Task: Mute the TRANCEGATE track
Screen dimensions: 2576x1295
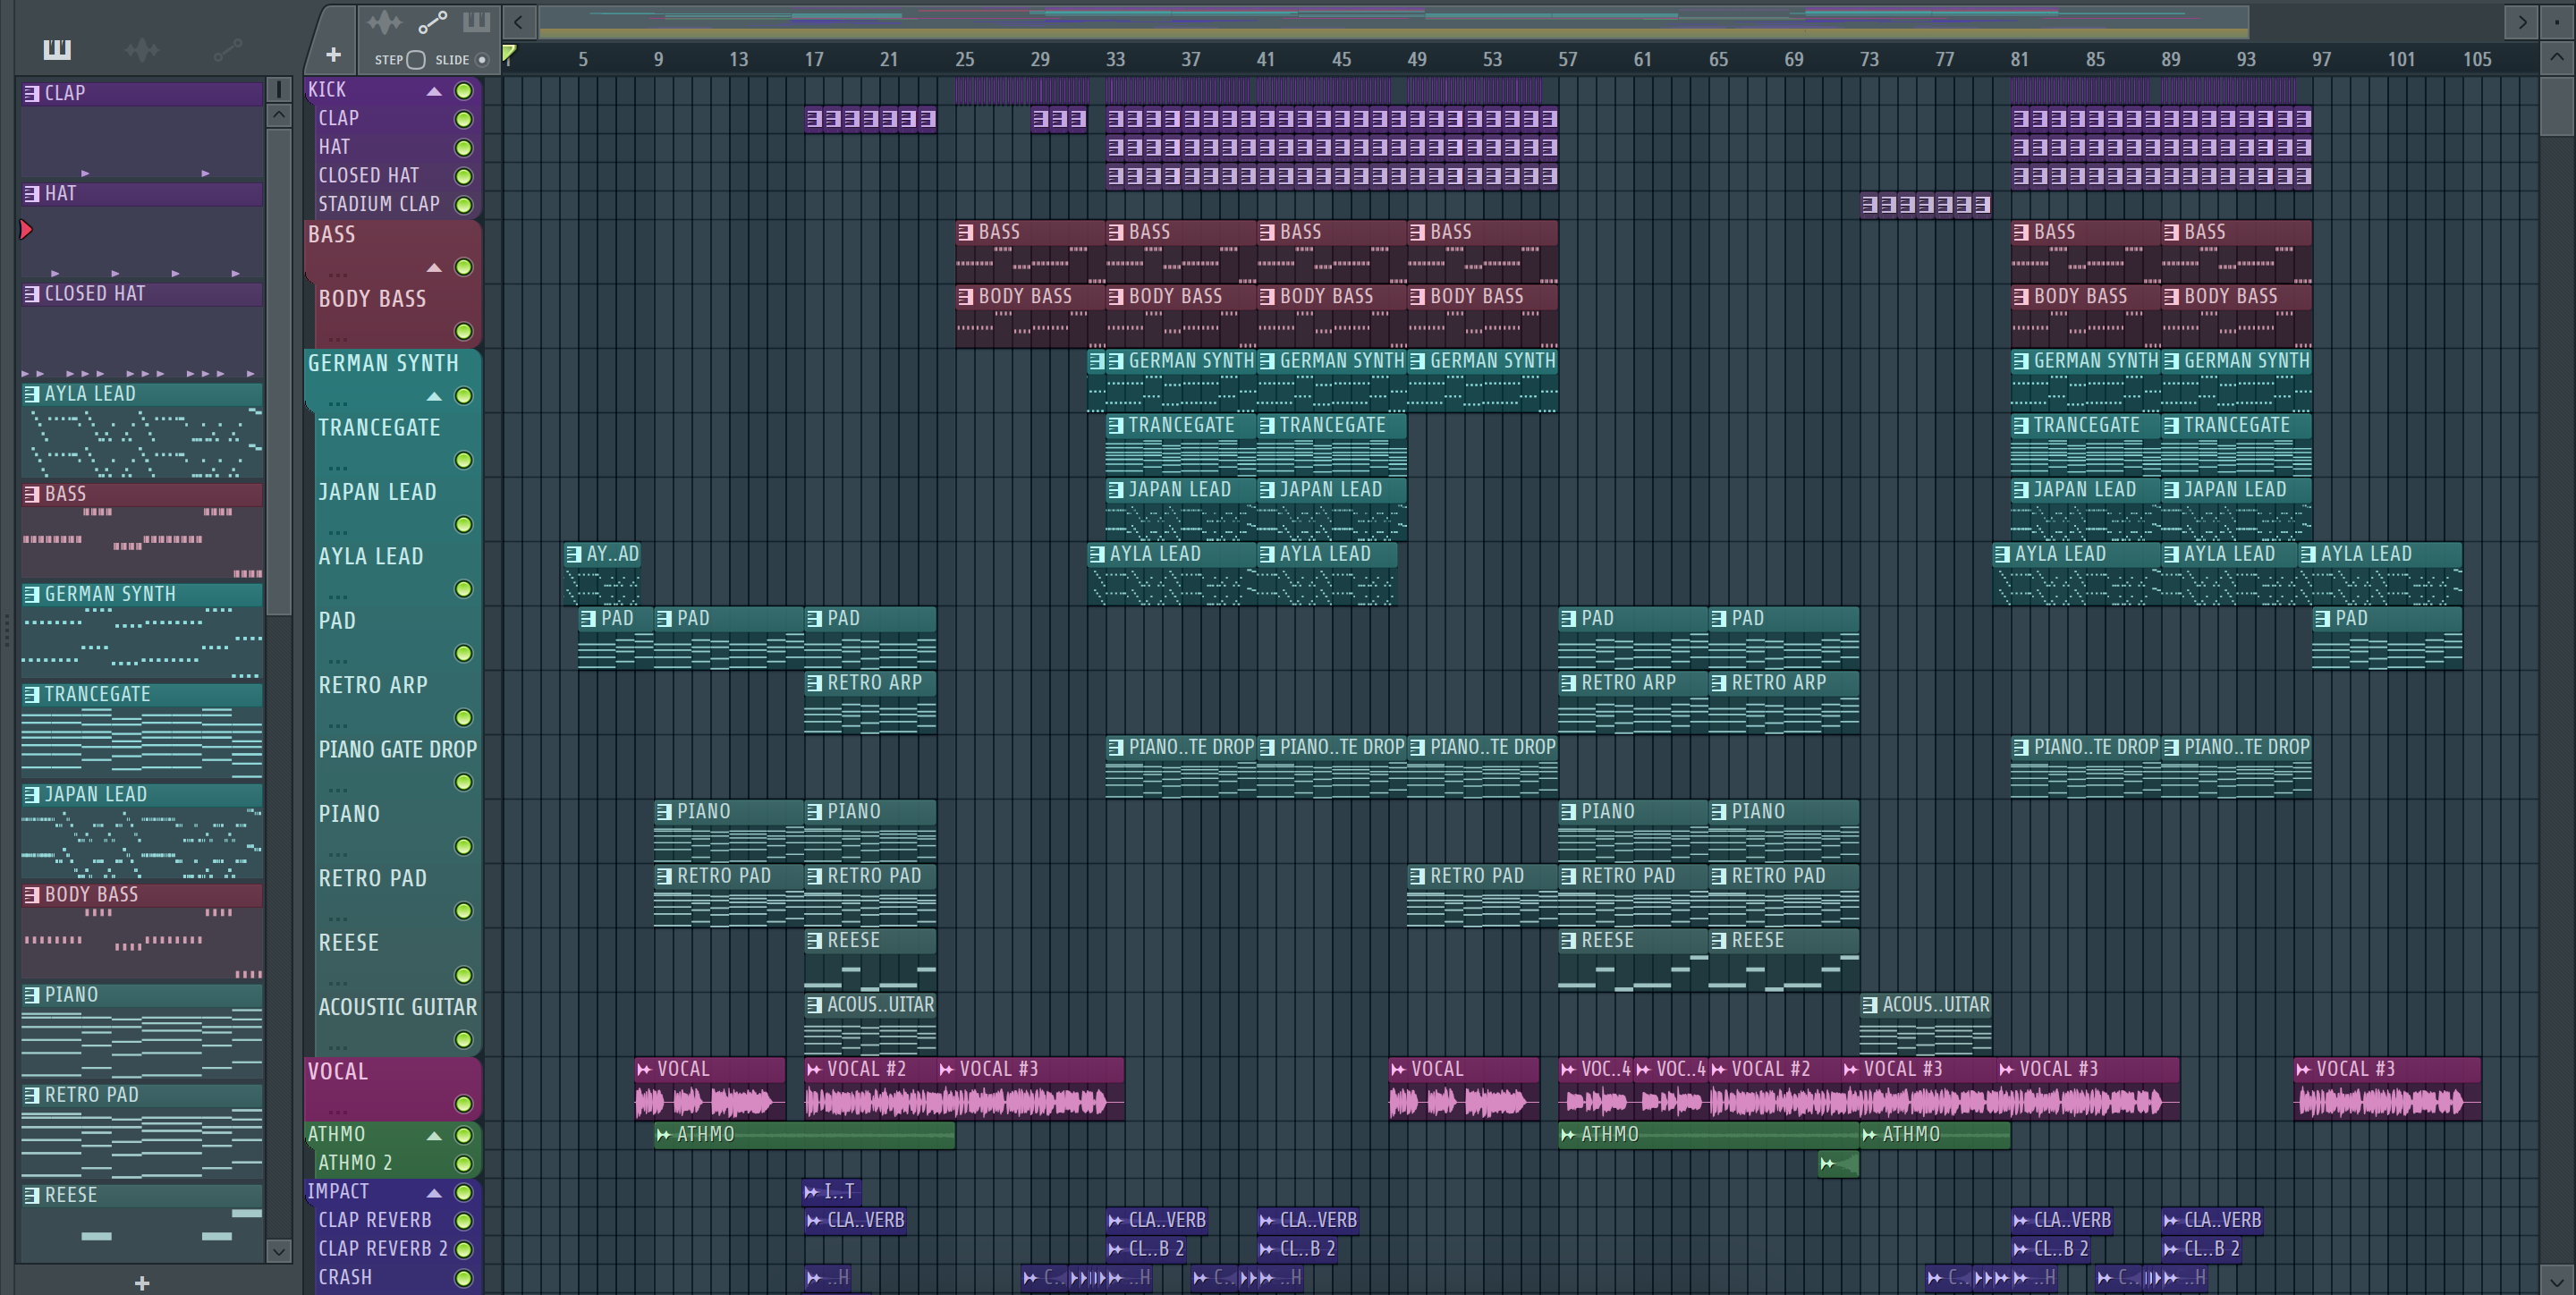Action: [x=464, y=460]
